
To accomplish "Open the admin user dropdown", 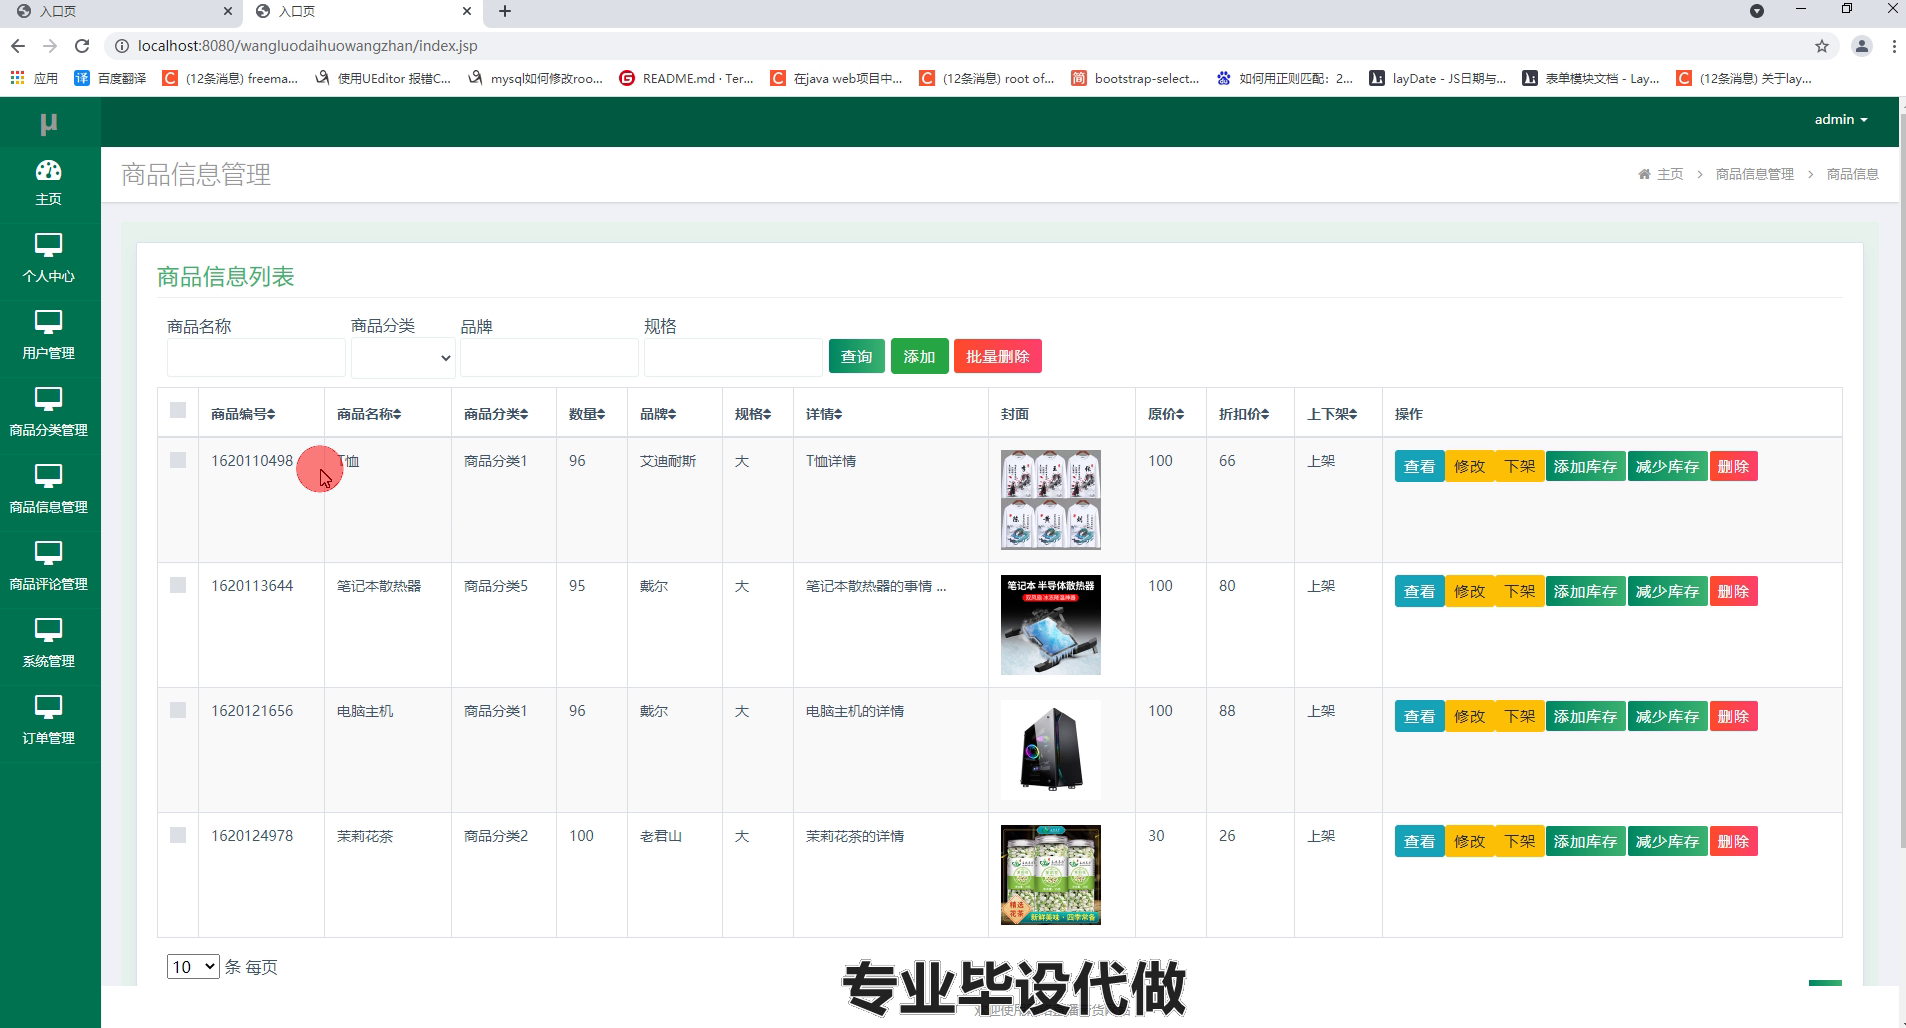I will 1841,119.
